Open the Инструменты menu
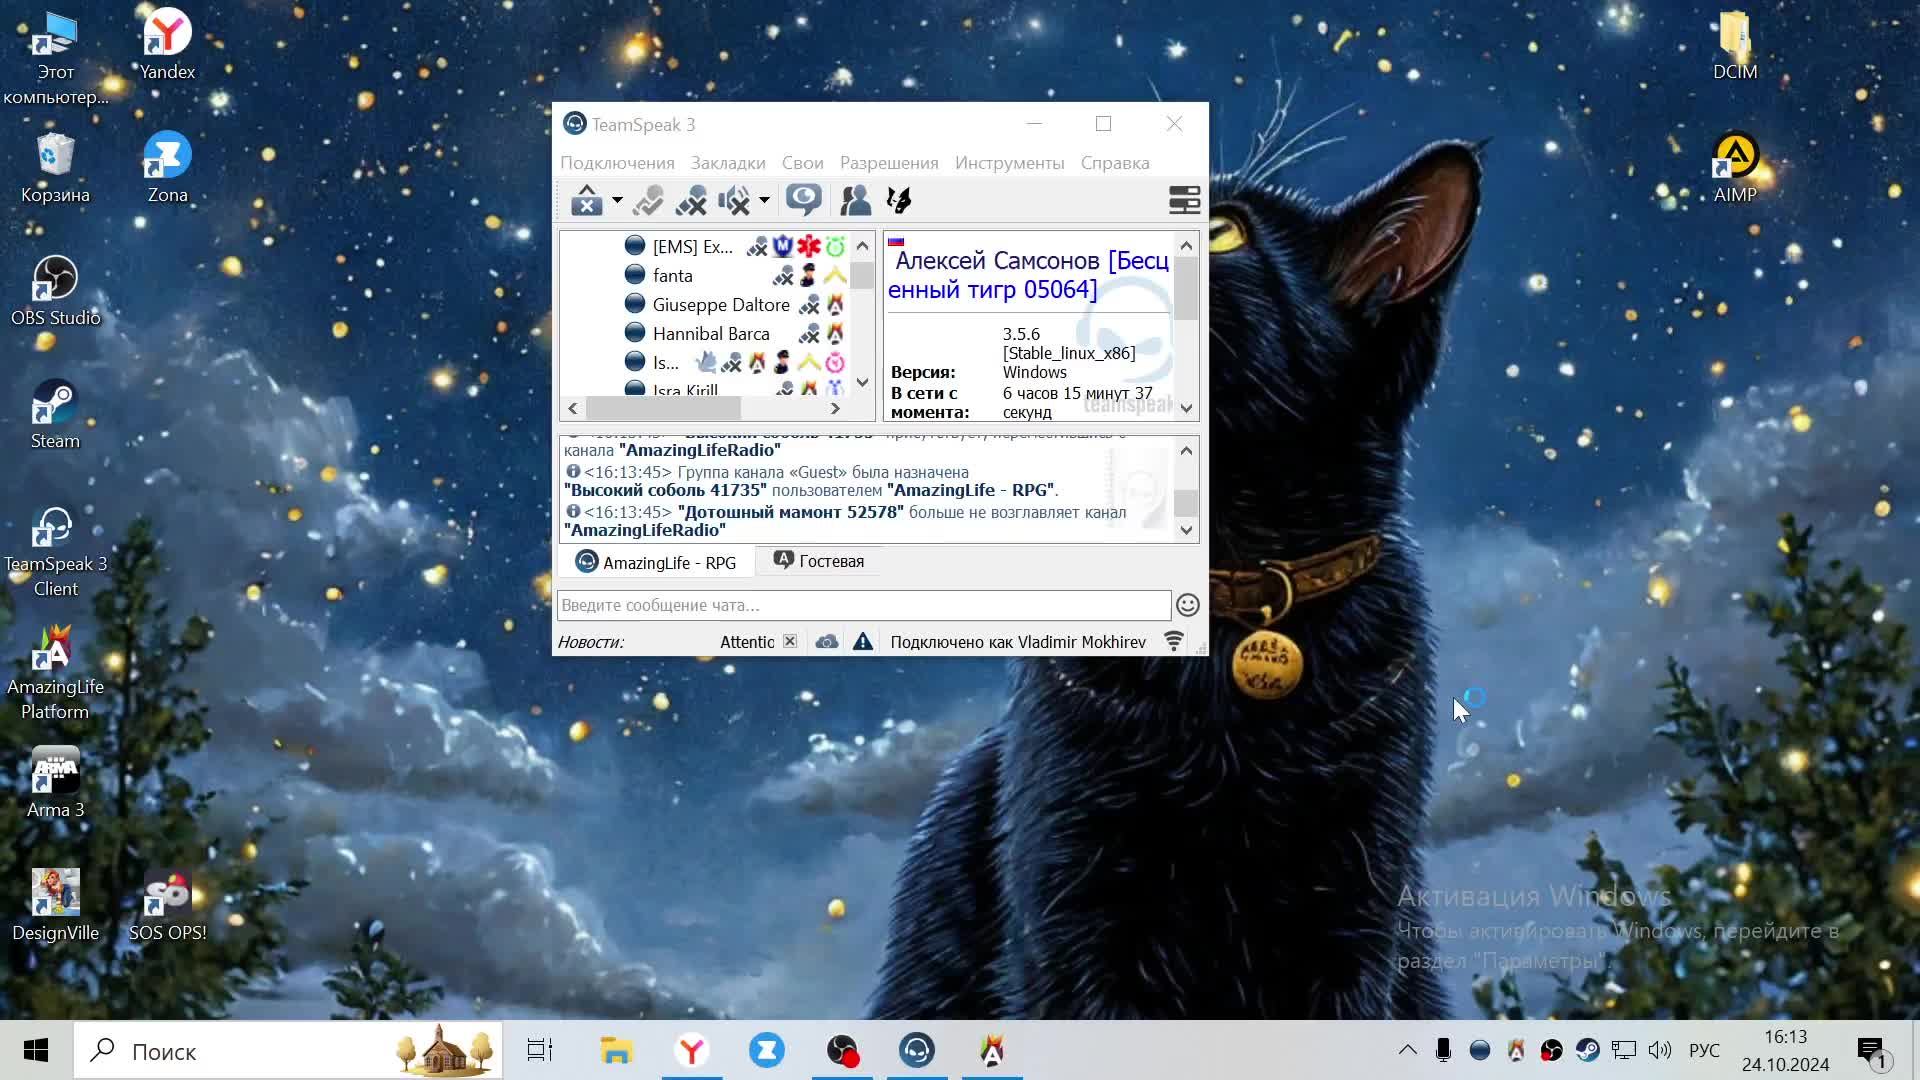The width and height of the screenshot is (1920, 1080). pyautogui.click(x=1008, y=163)
